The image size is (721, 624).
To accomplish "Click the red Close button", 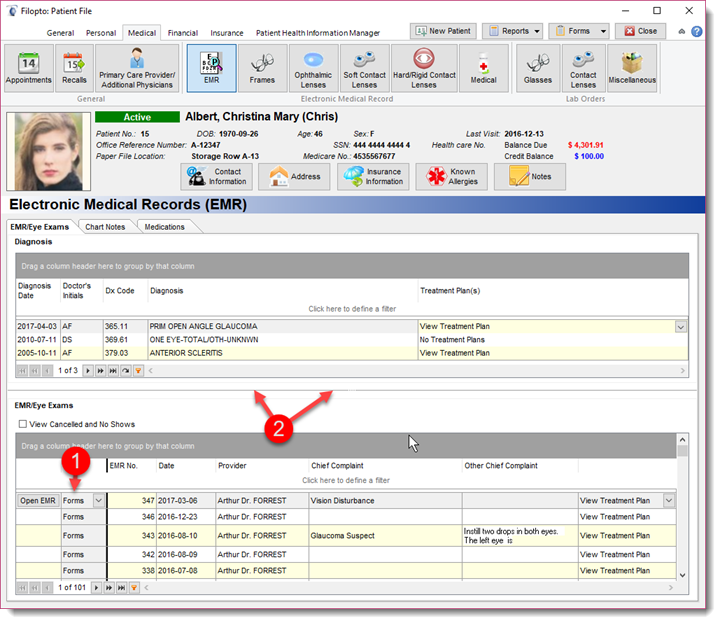I will click(641, 31).
